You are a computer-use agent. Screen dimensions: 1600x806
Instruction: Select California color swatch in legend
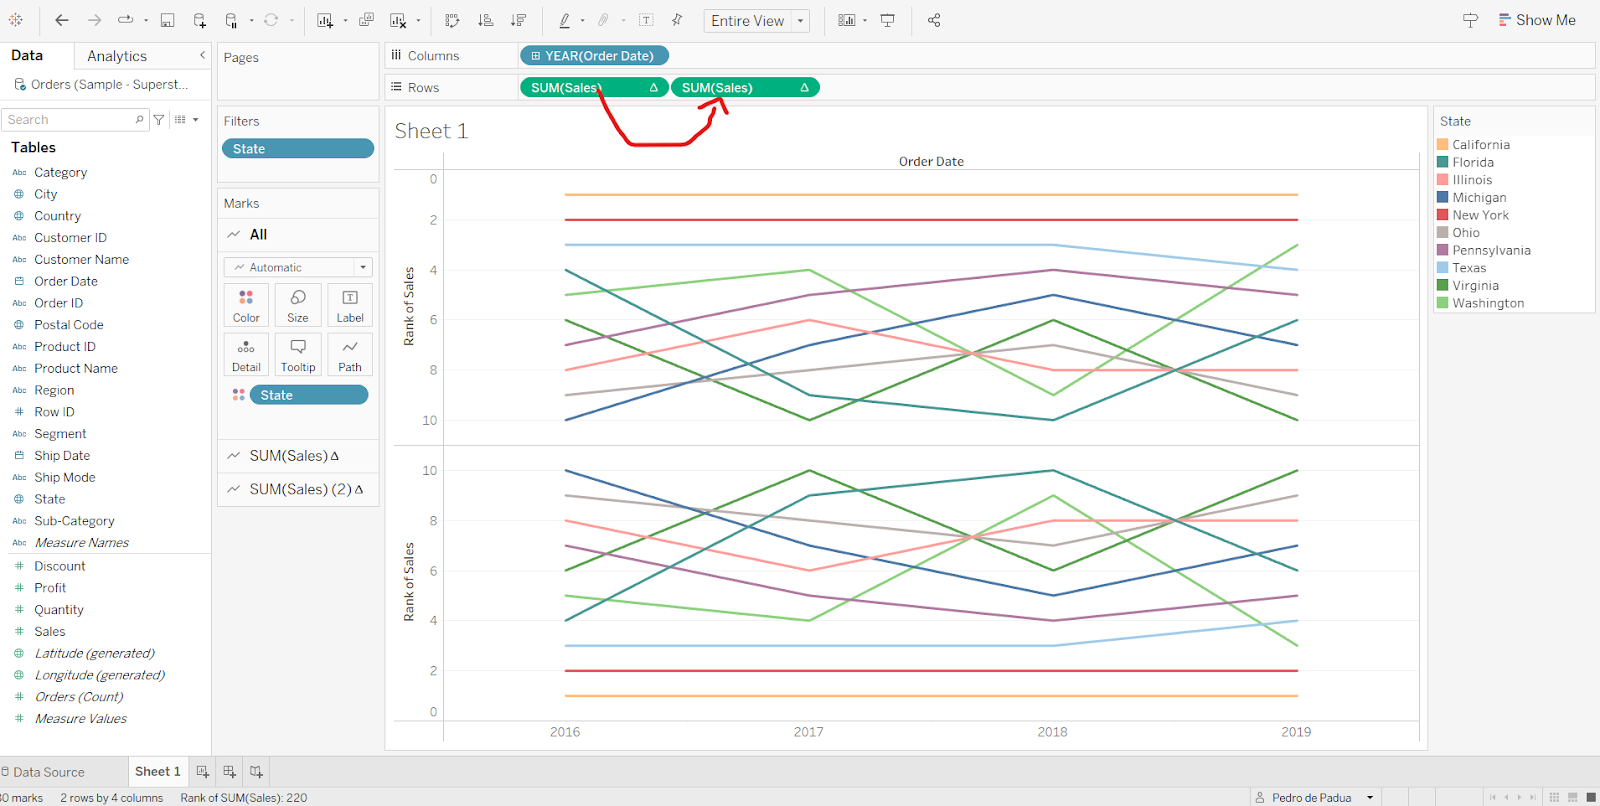point(1443,145)
